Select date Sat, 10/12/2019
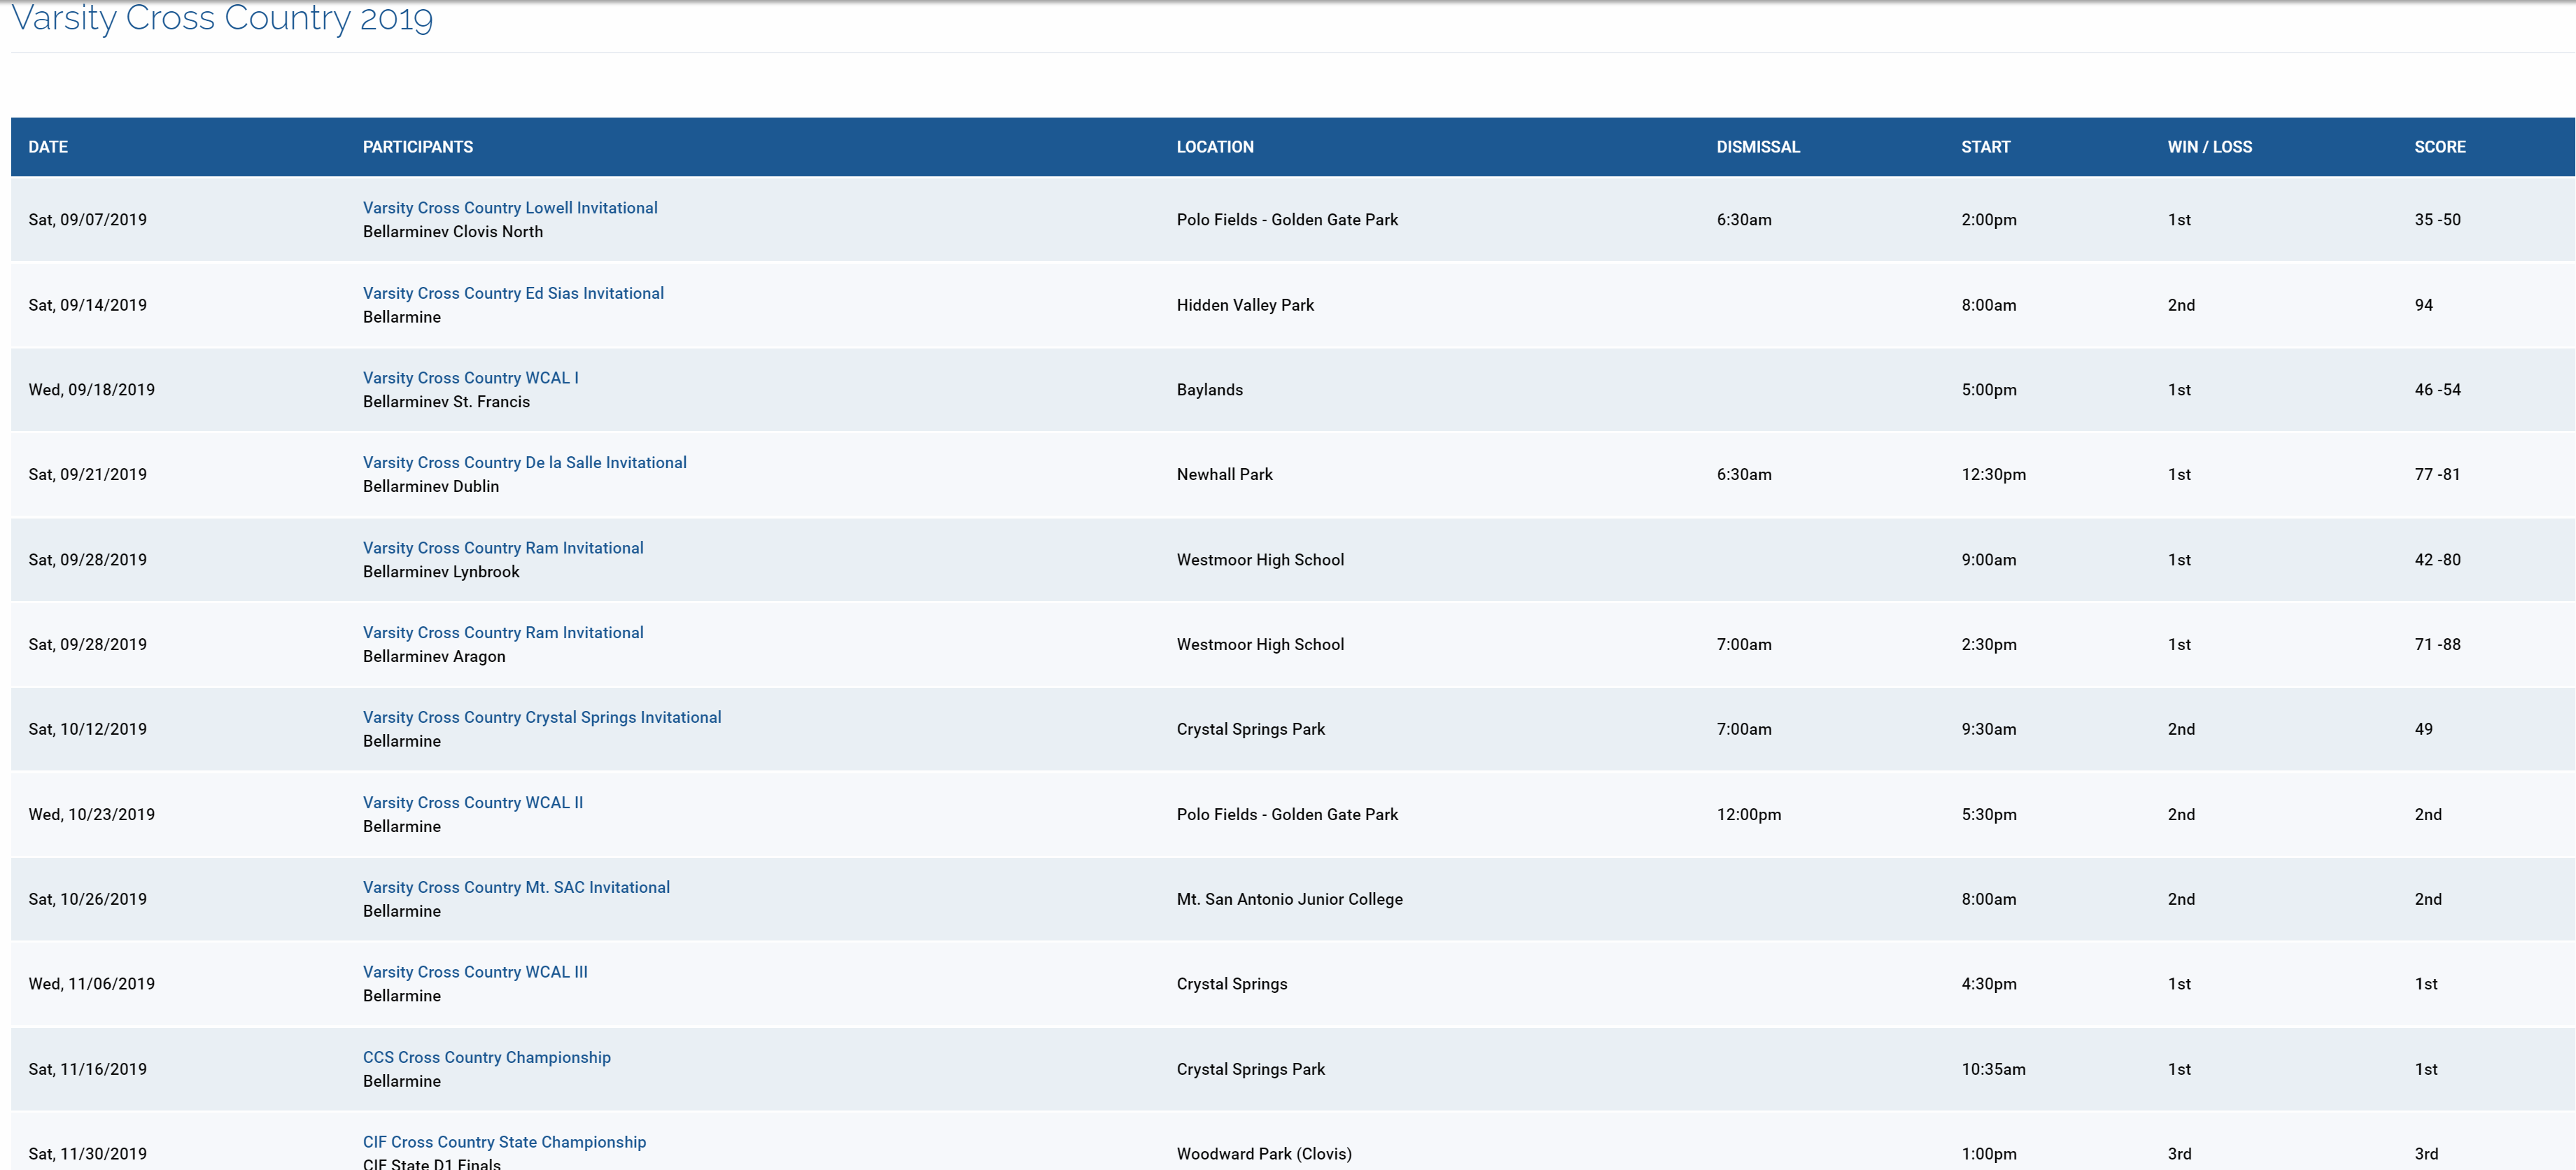Image resolution: width=2576 pixels, height=1170 pixels. [88, 730]
